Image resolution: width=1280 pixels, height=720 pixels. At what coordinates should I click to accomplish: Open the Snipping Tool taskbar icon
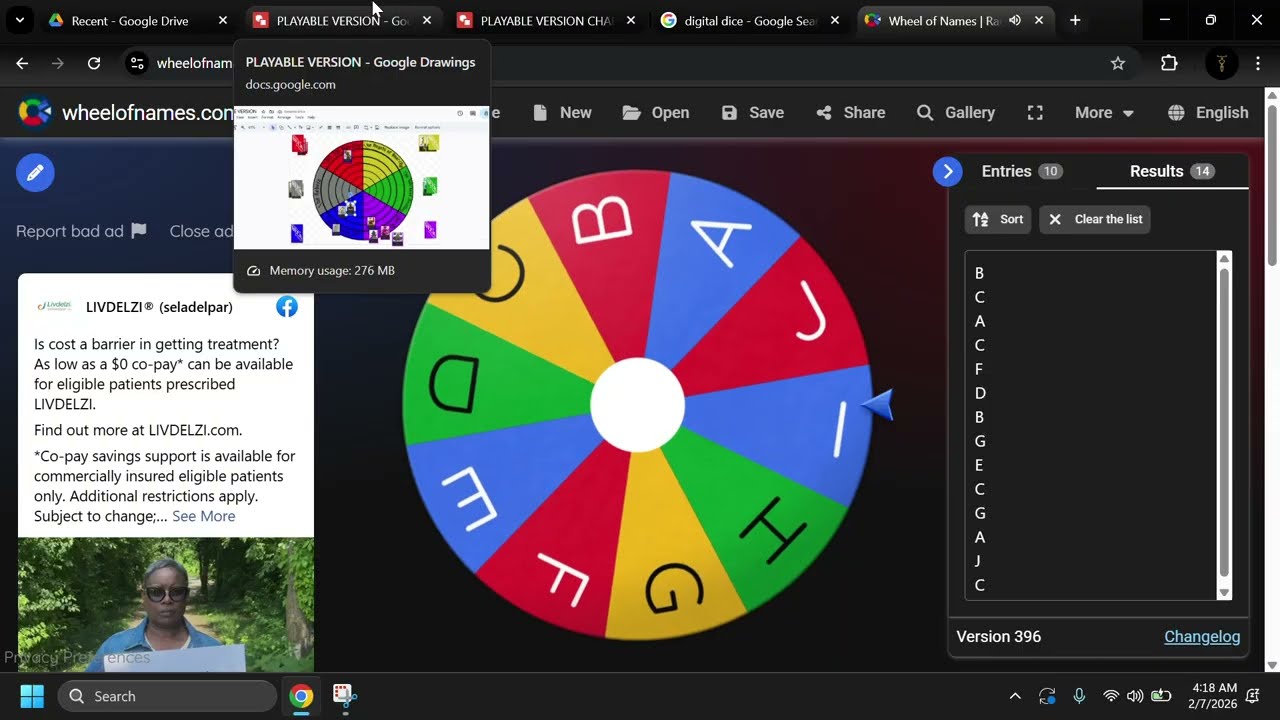[x=344, y=696]
